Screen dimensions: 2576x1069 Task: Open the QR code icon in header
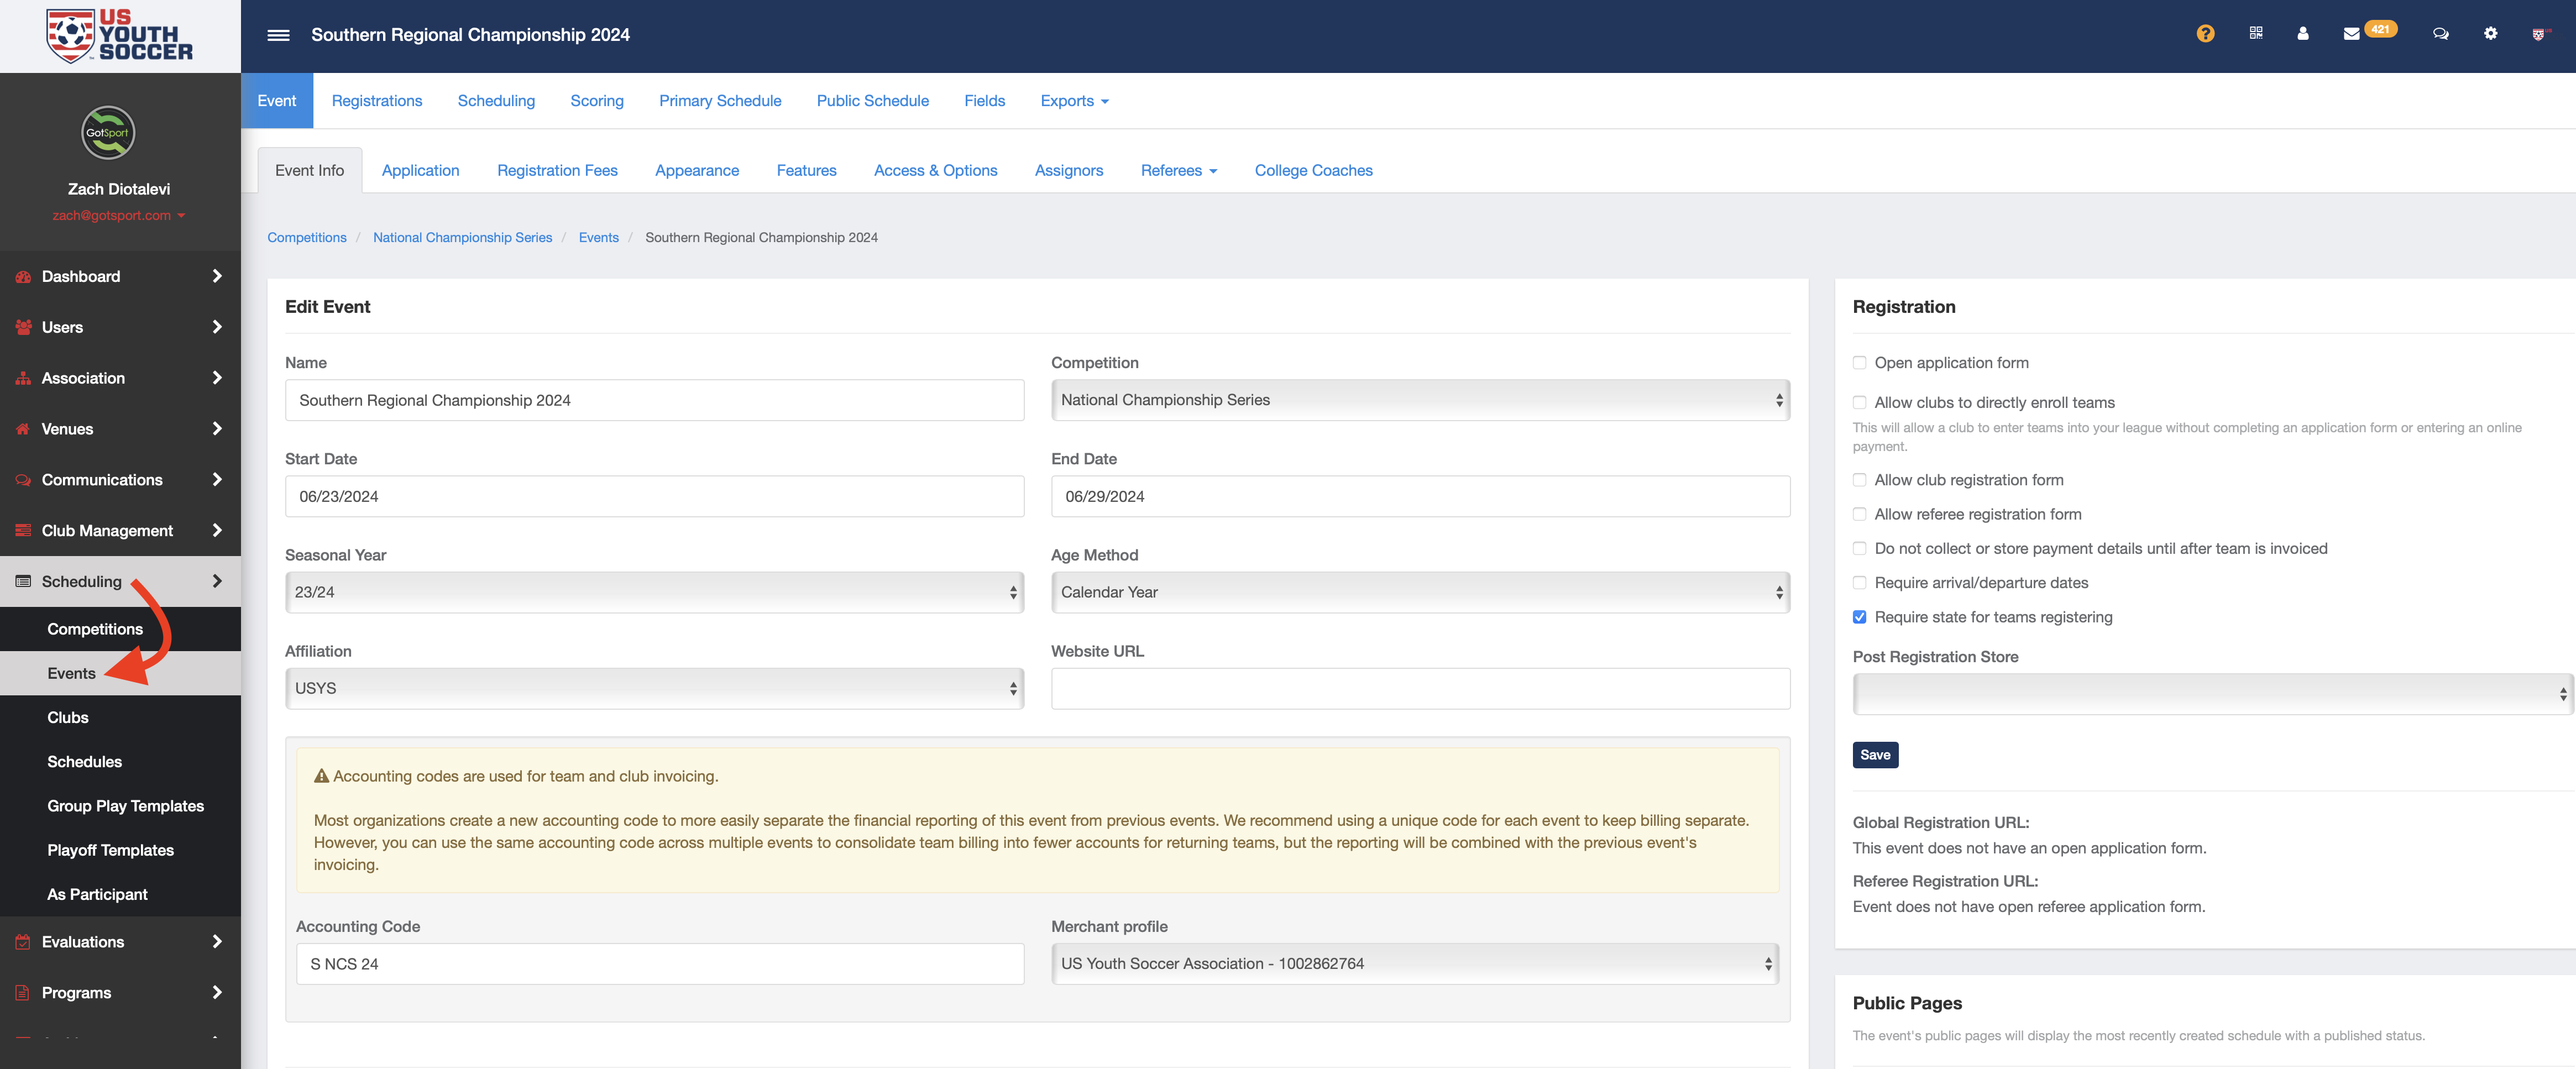(2256, 33)
